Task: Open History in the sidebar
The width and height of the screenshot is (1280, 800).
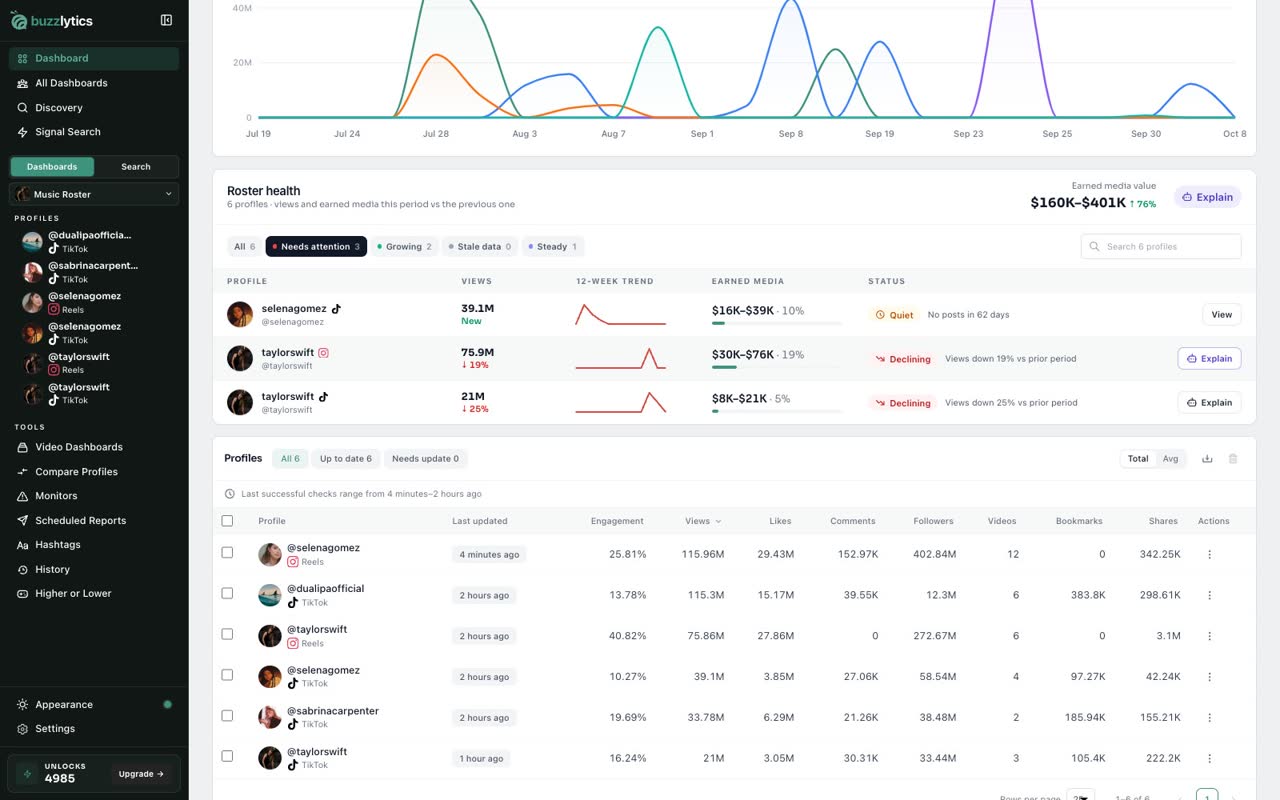Action: point(94,570)
